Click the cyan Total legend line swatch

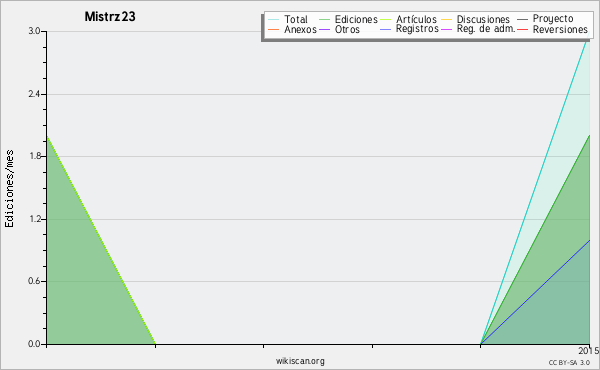[x=274, y=19]
